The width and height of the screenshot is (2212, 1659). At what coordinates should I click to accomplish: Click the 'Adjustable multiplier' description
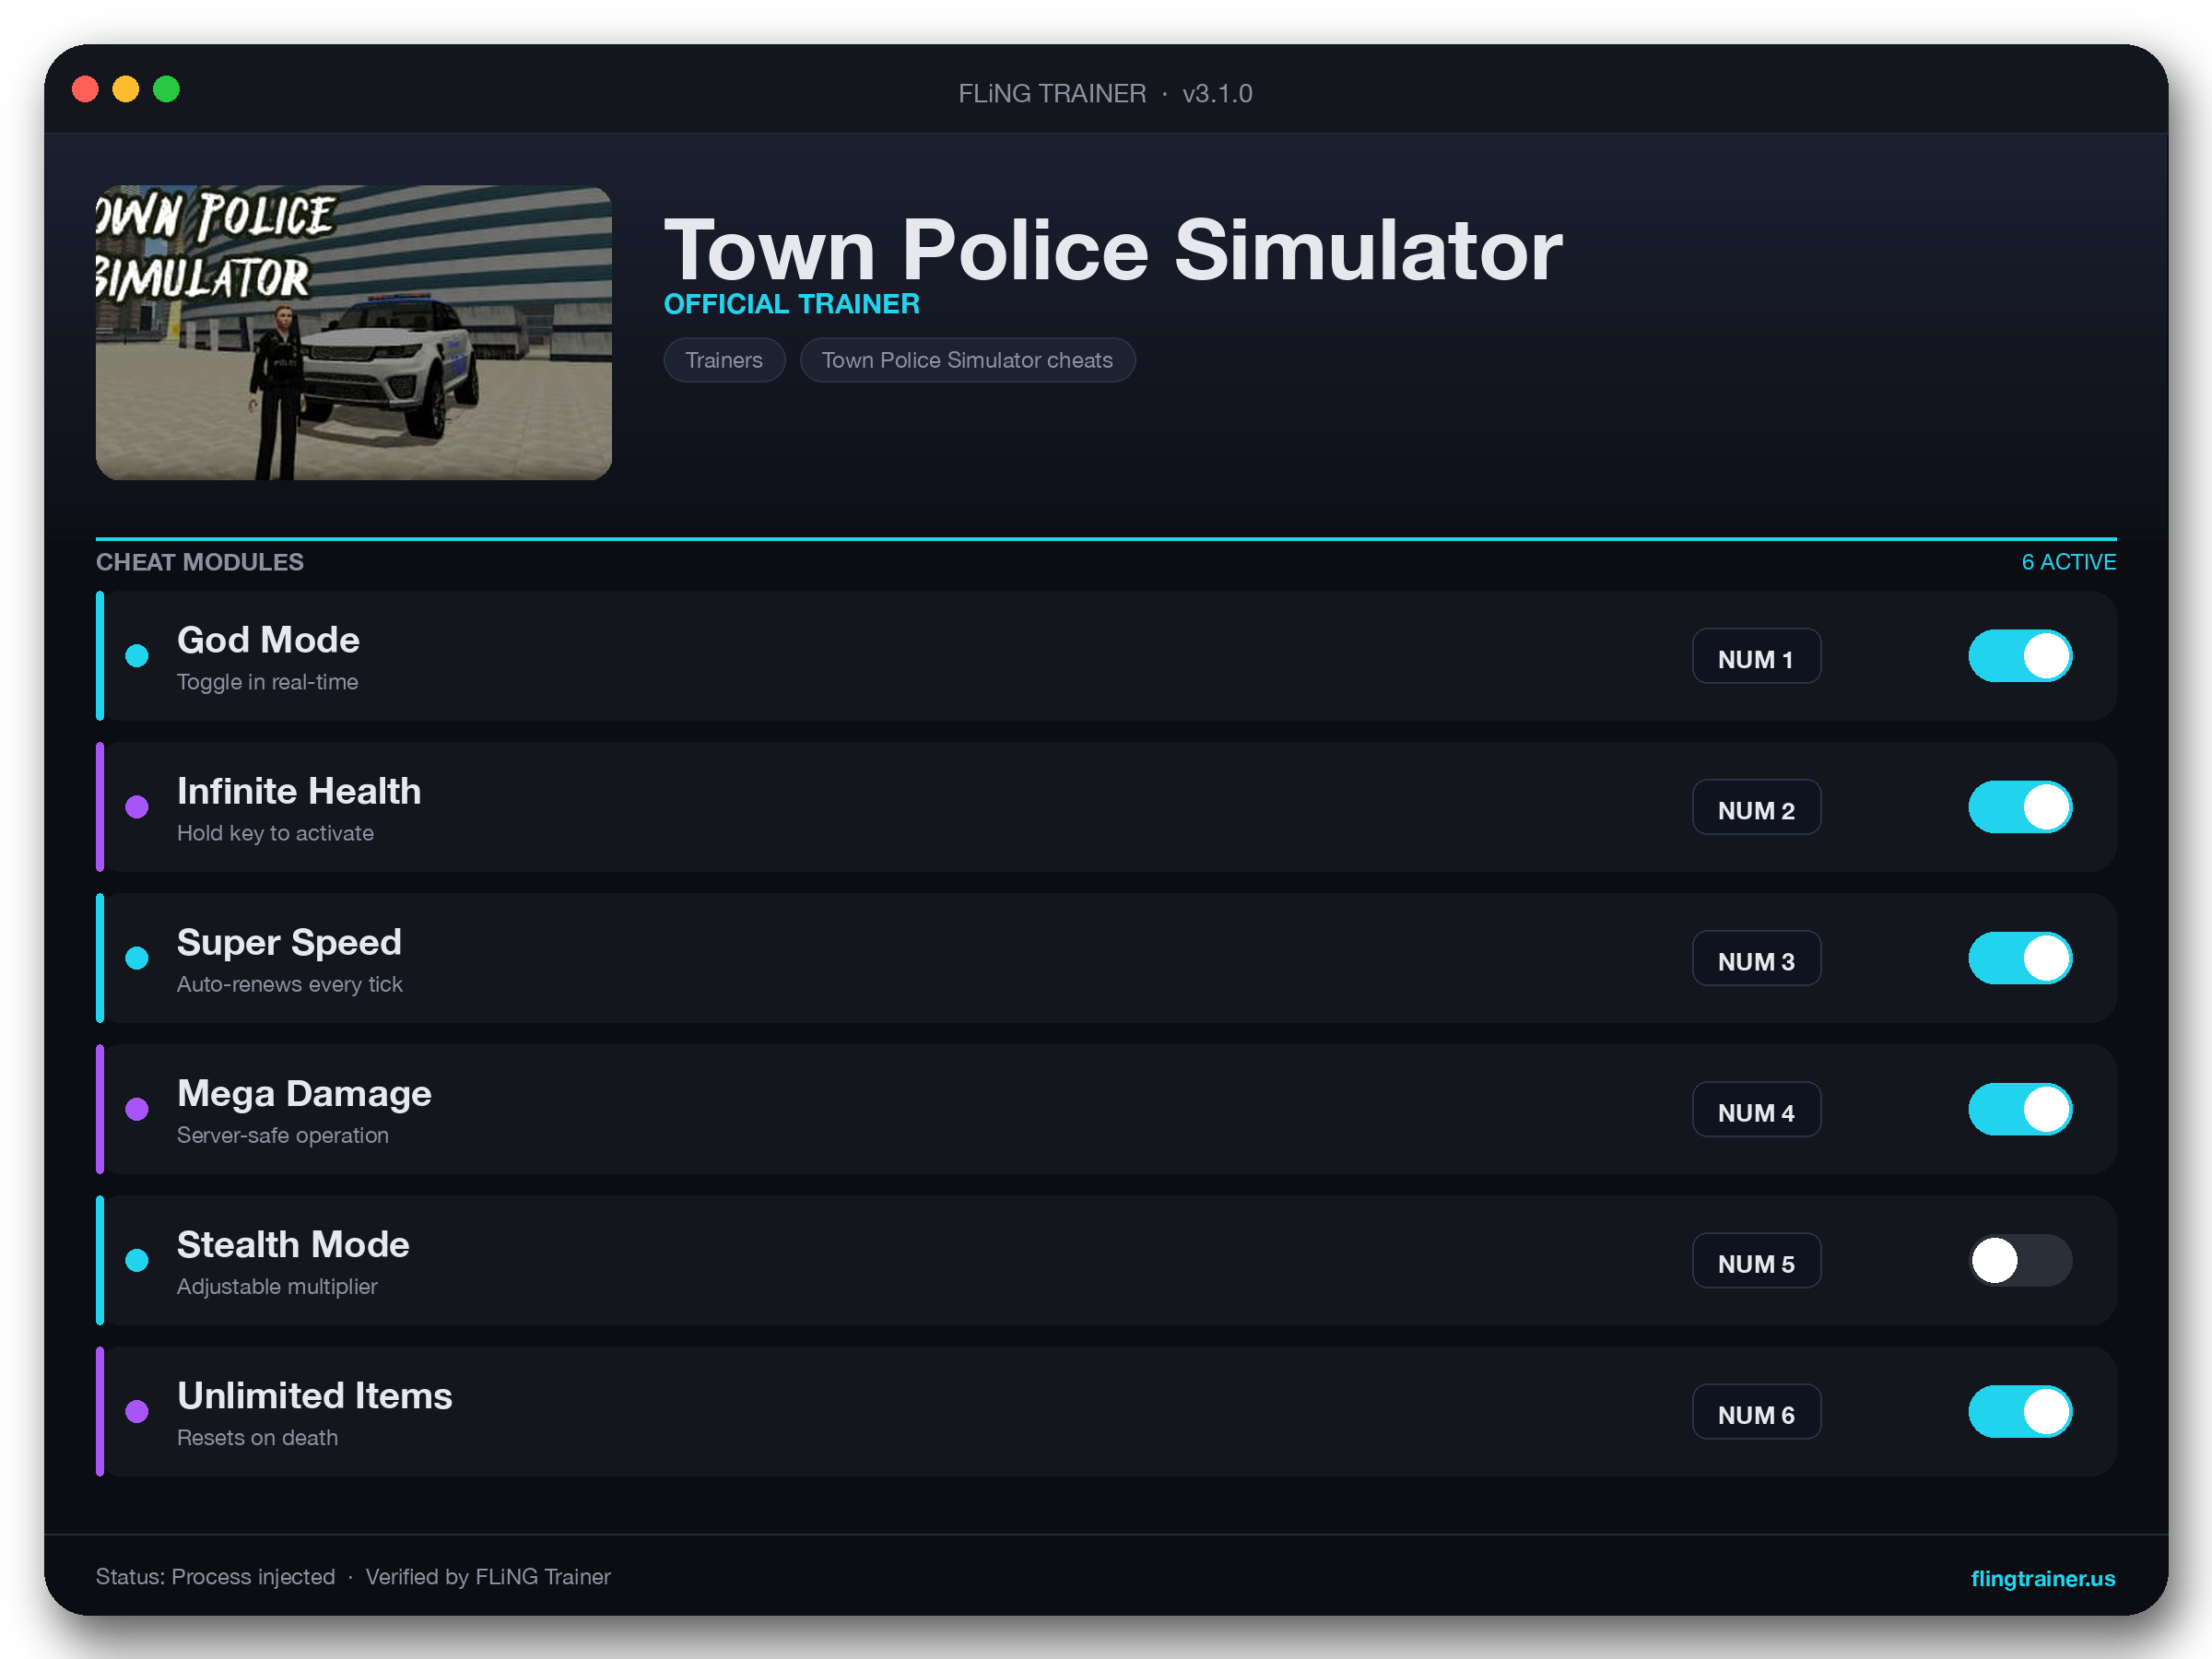(277, 1286)
